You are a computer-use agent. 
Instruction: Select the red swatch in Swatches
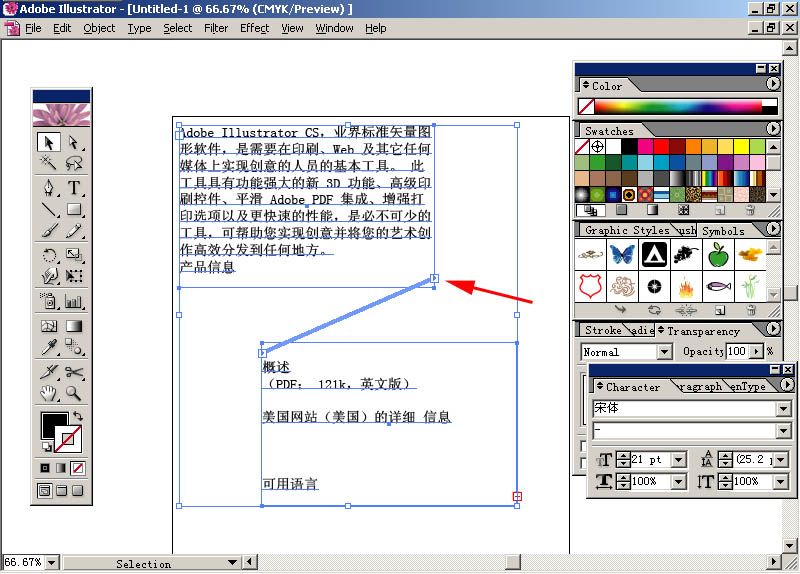661,147
